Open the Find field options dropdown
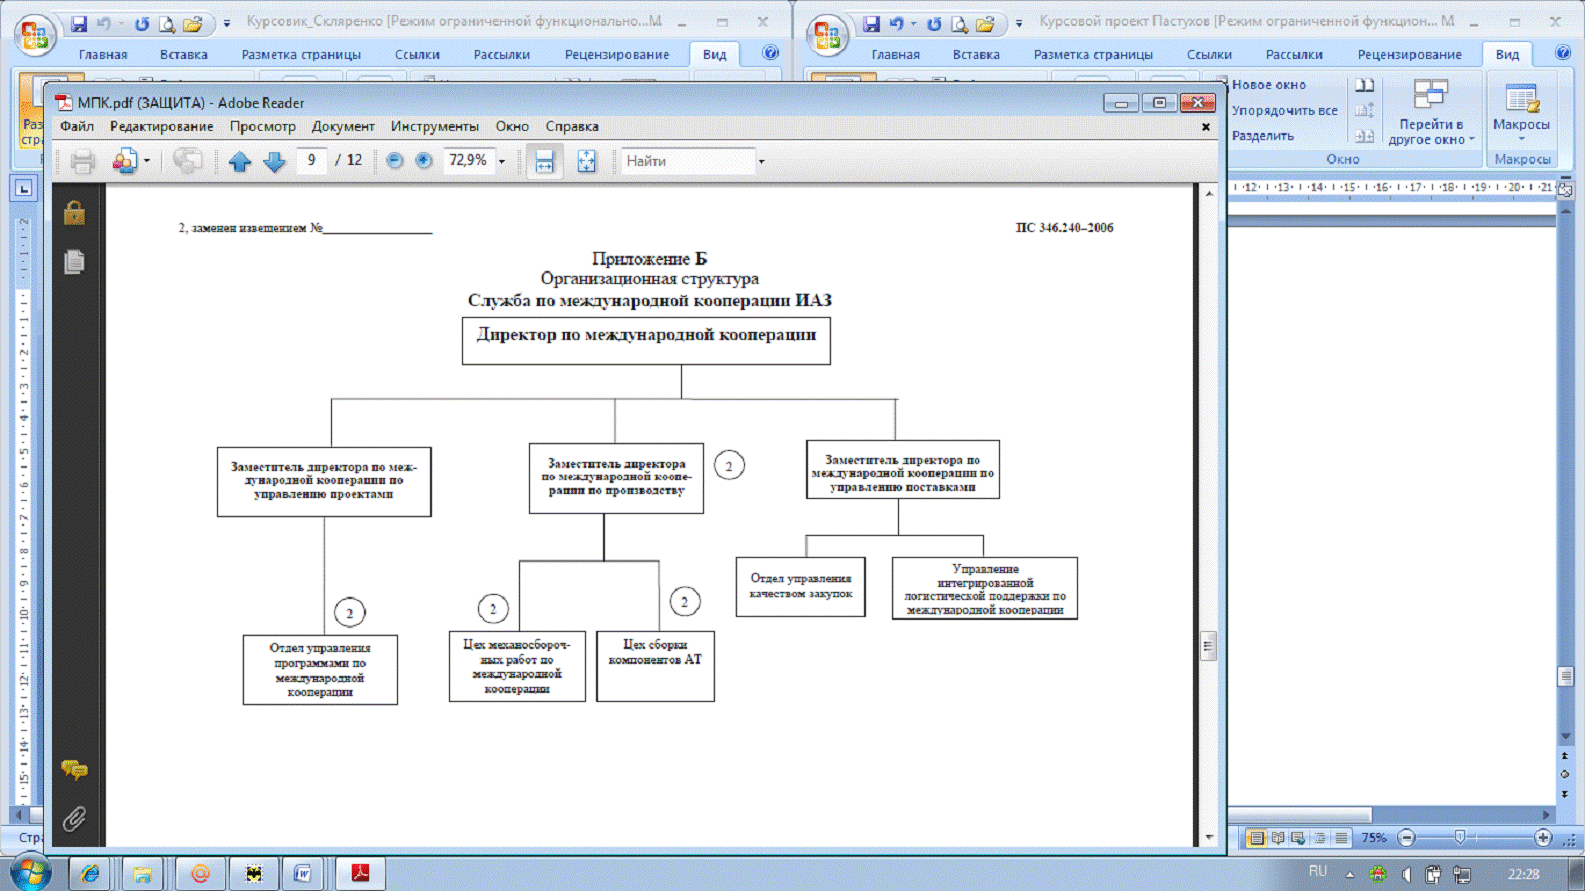 click(x=761, y=161)
